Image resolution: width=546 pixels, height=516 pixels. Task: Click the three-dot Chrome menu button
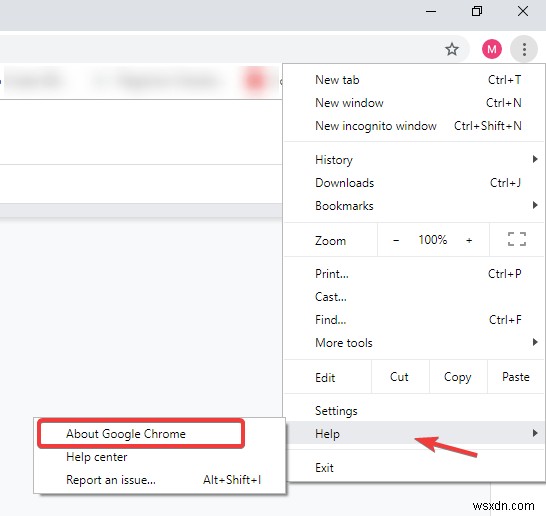pyautogui.click(x=524, y=49)
